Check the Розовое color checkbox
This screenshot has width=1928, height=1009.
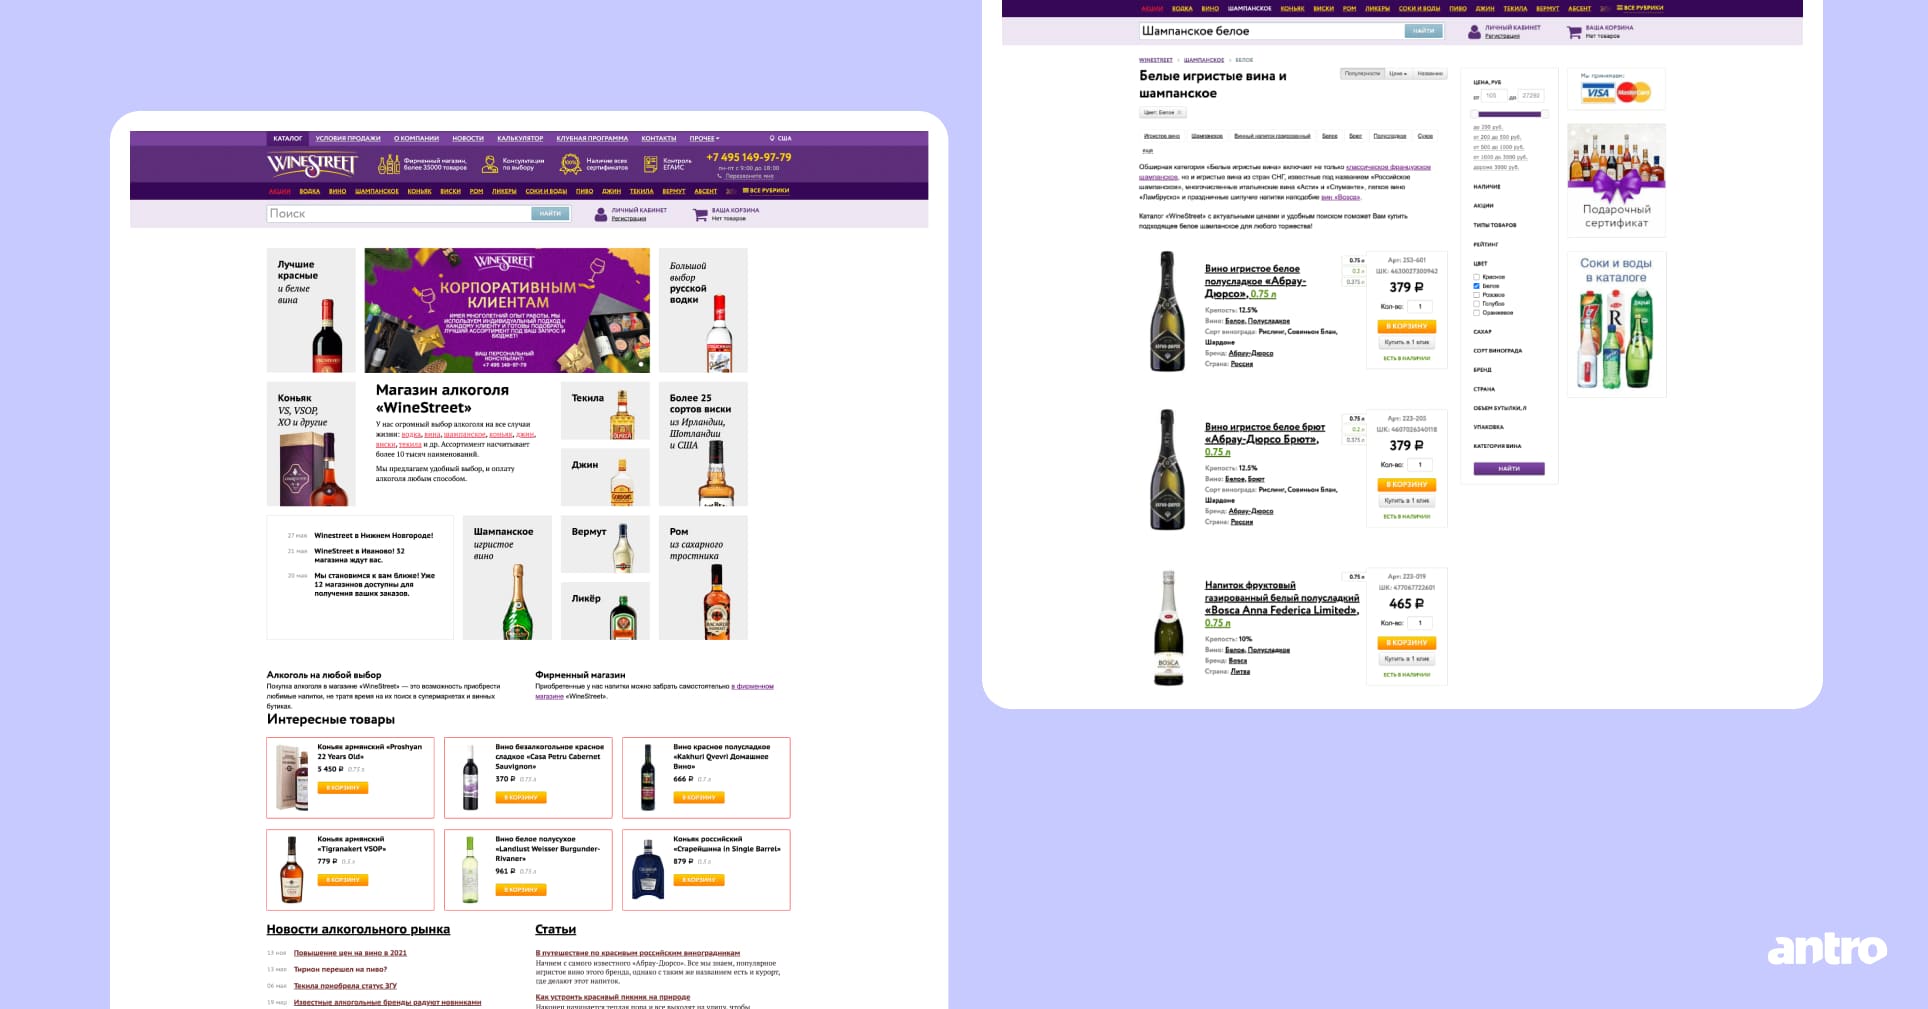[x=1476, y=295]
